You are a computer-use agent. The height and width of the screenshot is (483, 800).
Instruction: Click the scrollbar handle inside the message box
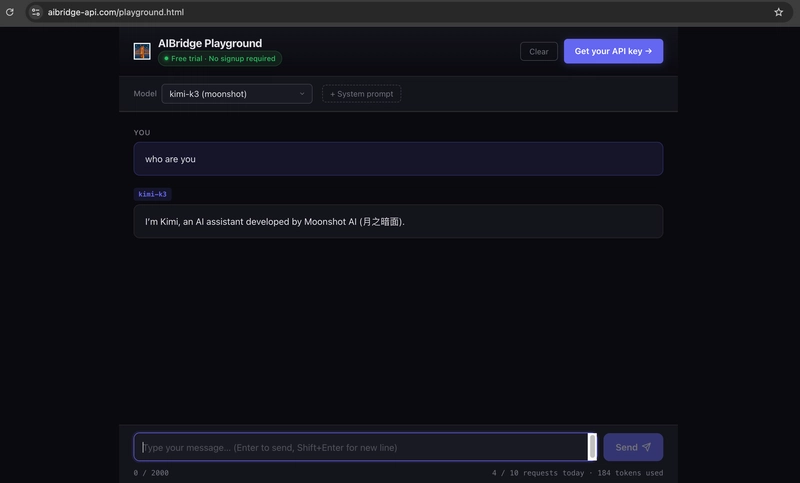tap(592, 447)
